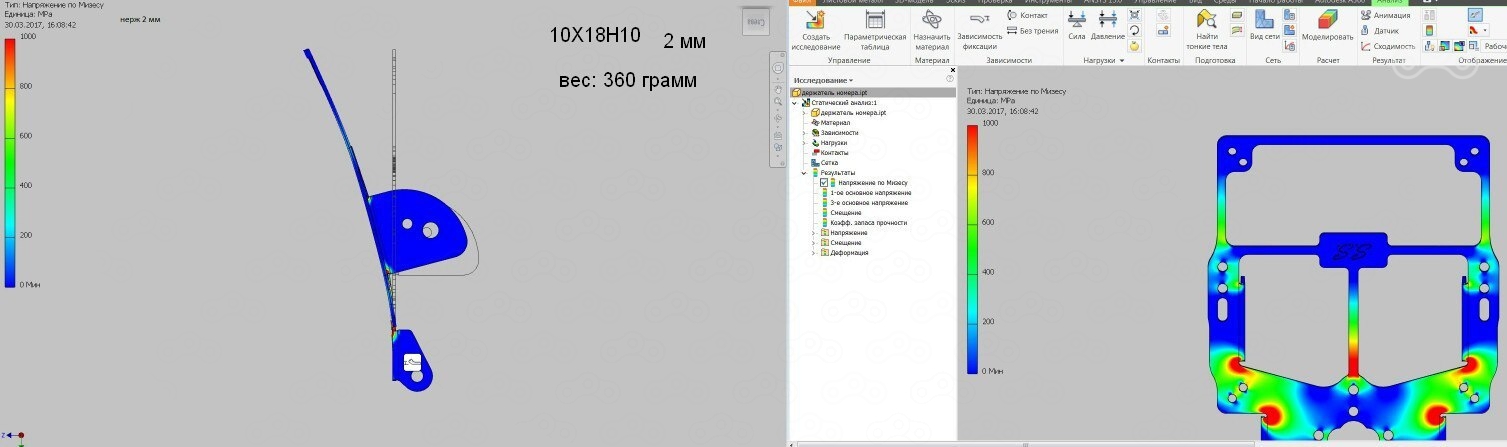This screenshot has width=1507, height=447.
Task: Select Коэфф. запаса прочности result item
Action: (x=868, y=223)
